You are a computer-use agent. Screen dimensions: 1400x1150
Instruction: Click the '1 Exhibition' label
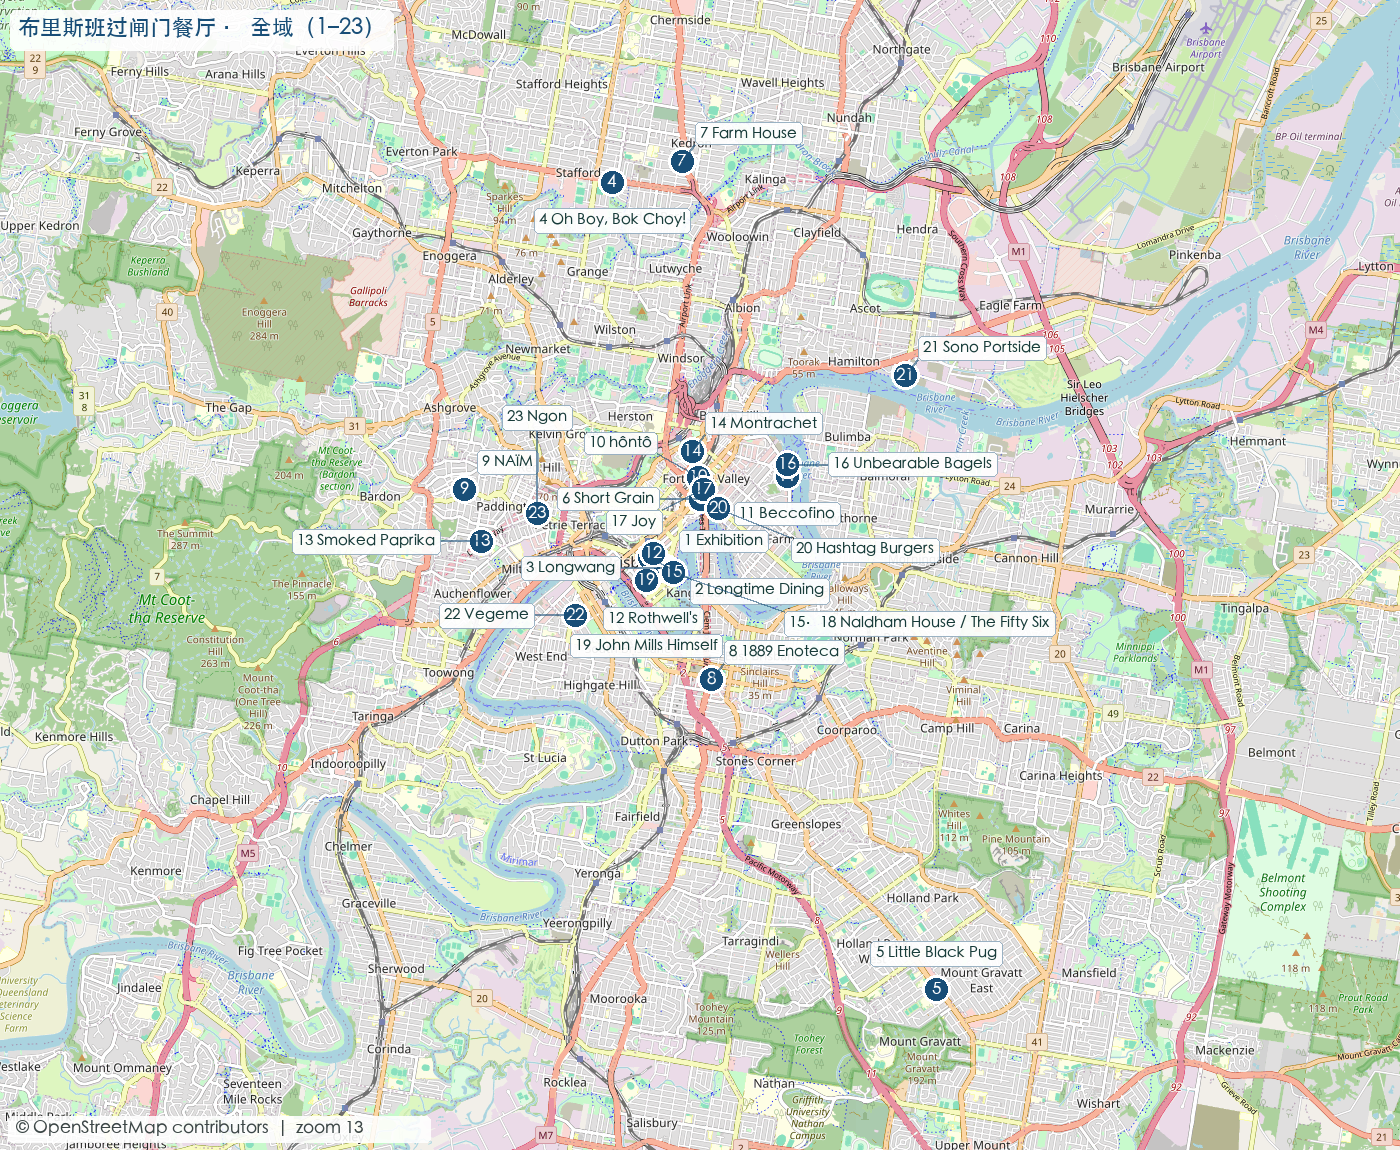[x=724, y=540]
